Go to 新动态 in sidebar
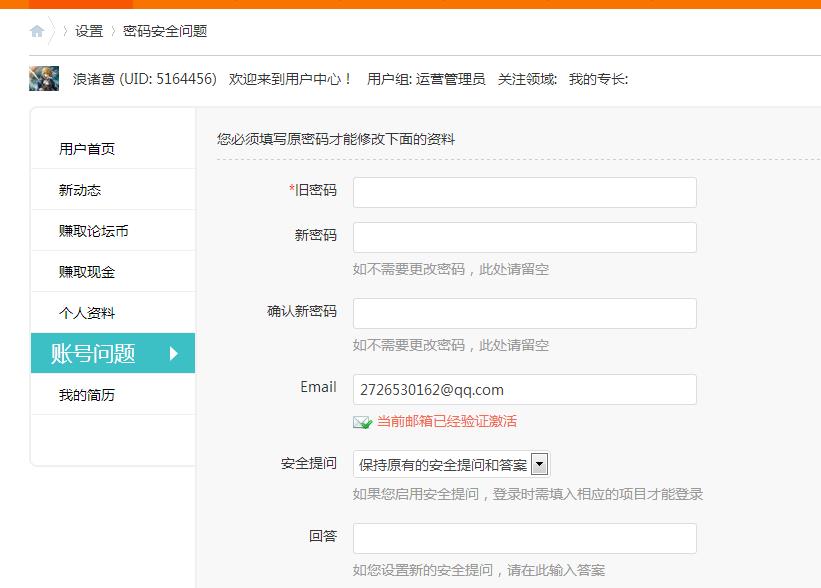Image resolution: width=821 pixels, height=588 pixels. point(80,190)
